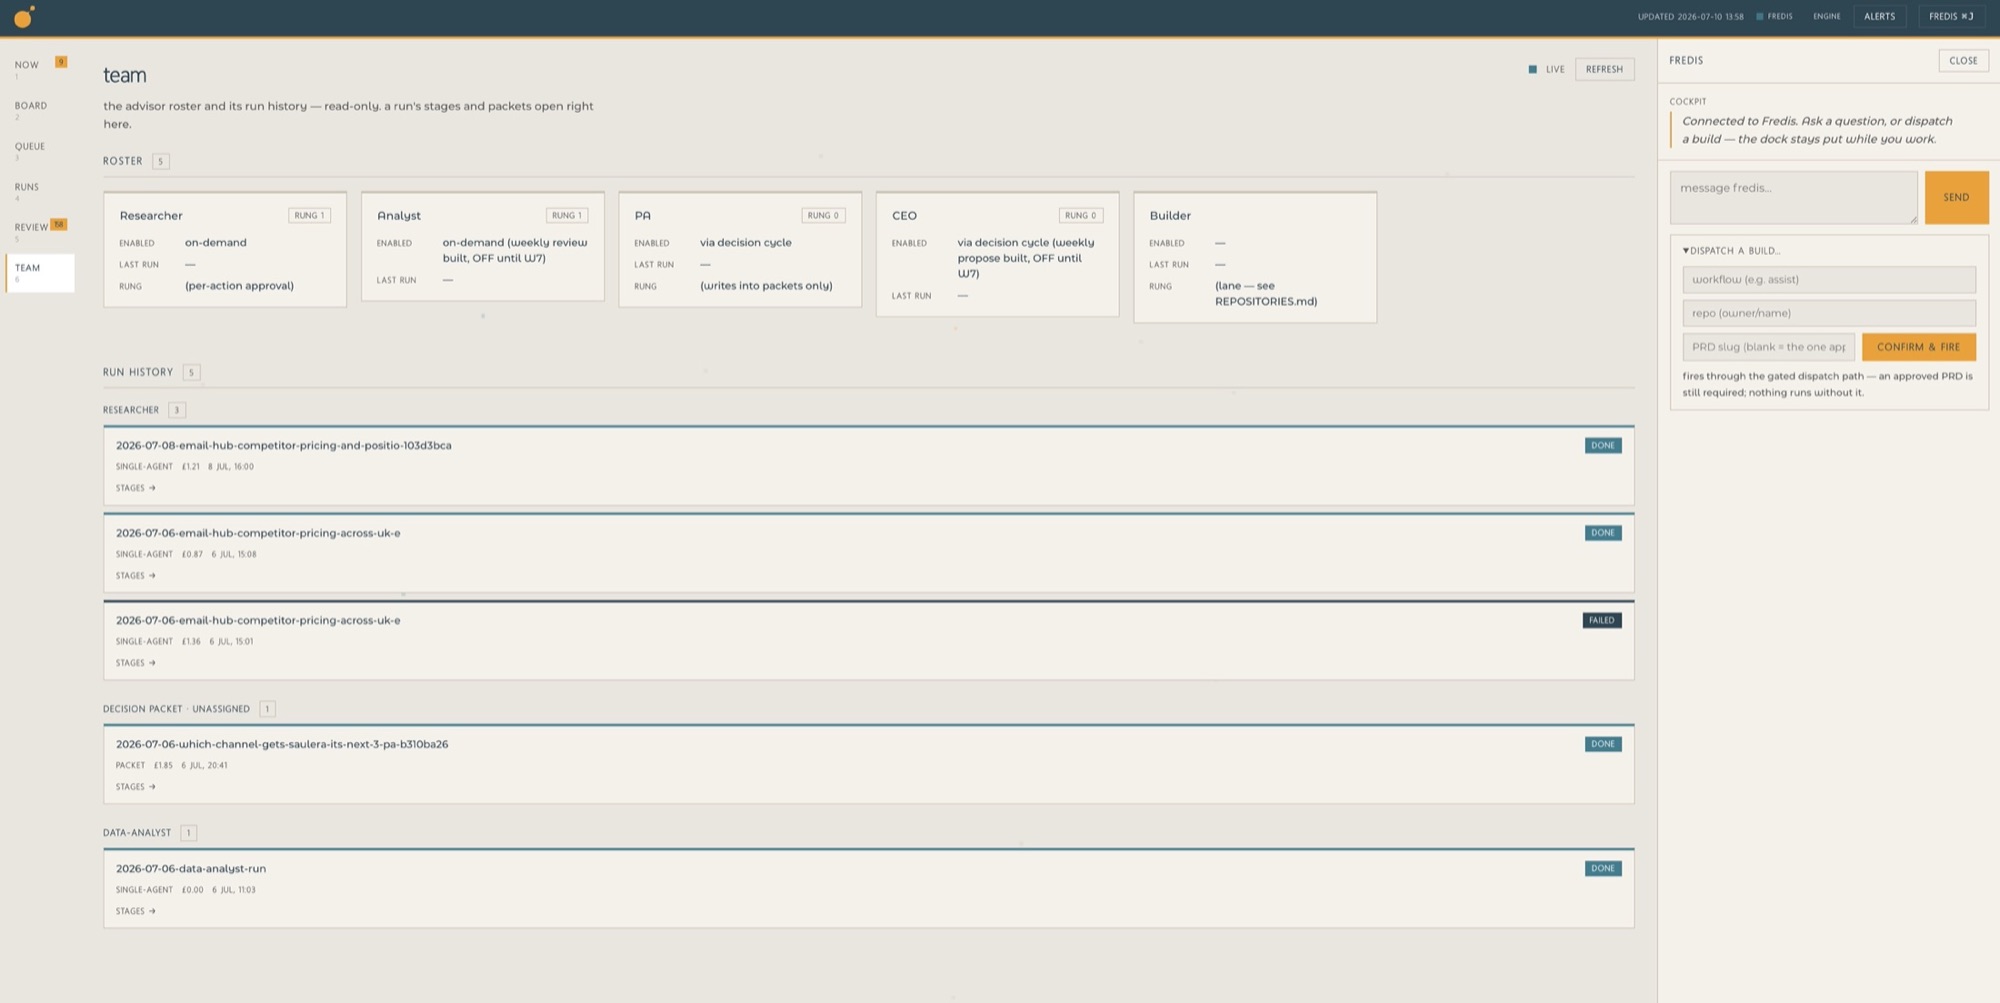Open the Builder roster card

(x=1255, y=257)
